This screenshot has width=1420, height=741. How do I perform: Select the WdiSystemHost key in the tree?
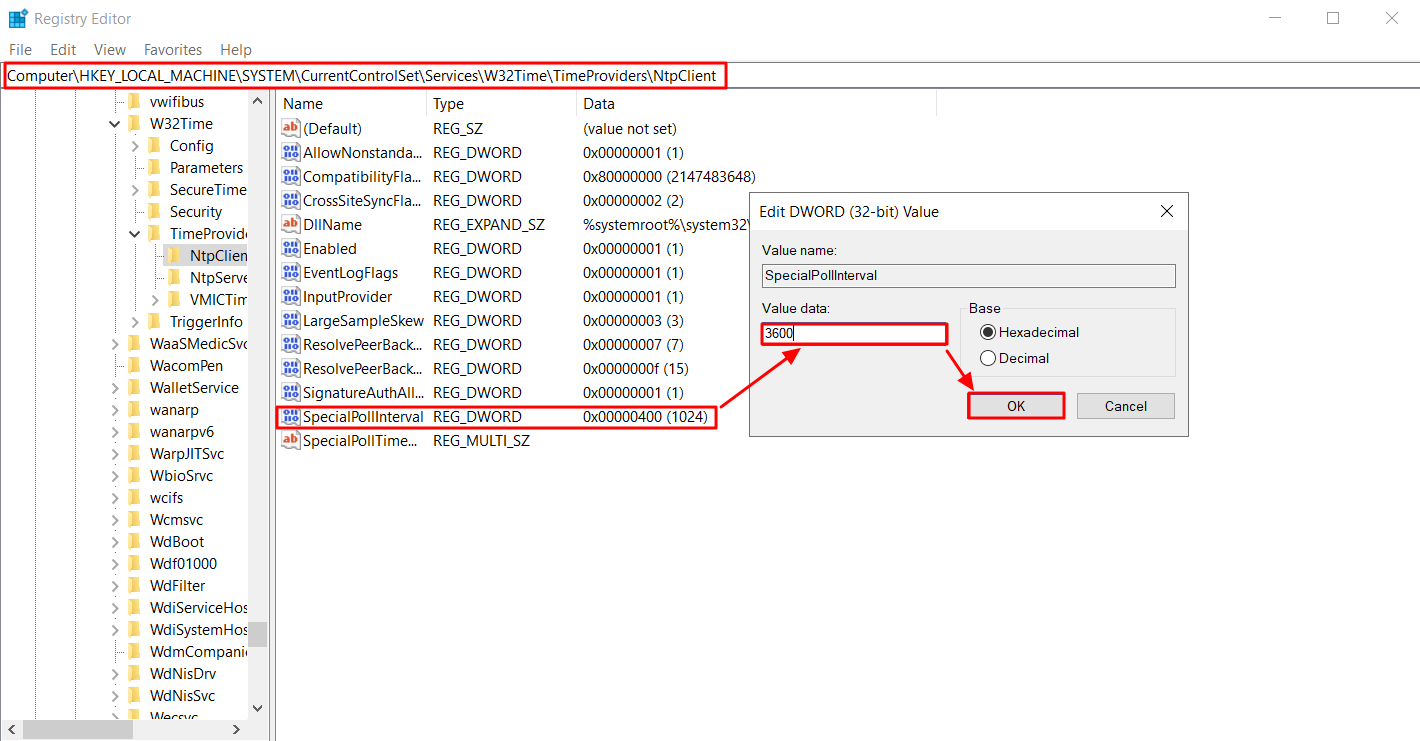tap(198, 630)
